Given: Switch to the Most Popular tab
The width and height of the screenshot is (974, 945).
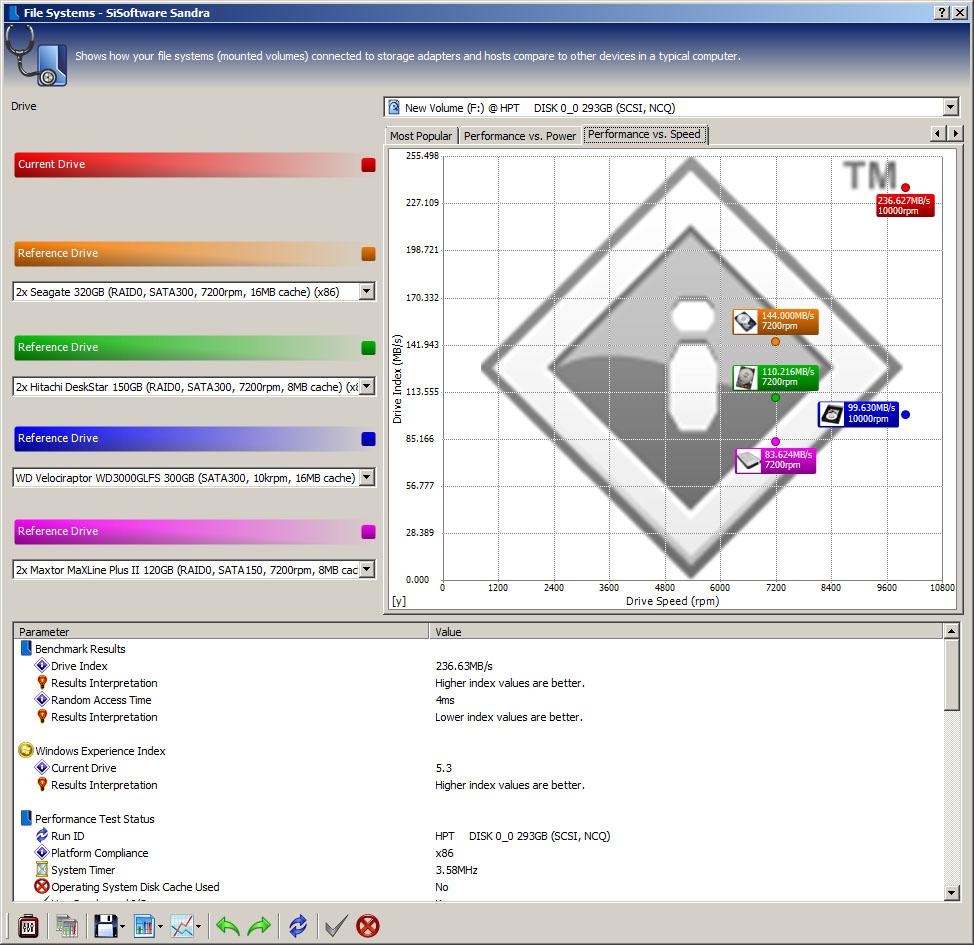Looking at the screenshot, I should (421, 135).
